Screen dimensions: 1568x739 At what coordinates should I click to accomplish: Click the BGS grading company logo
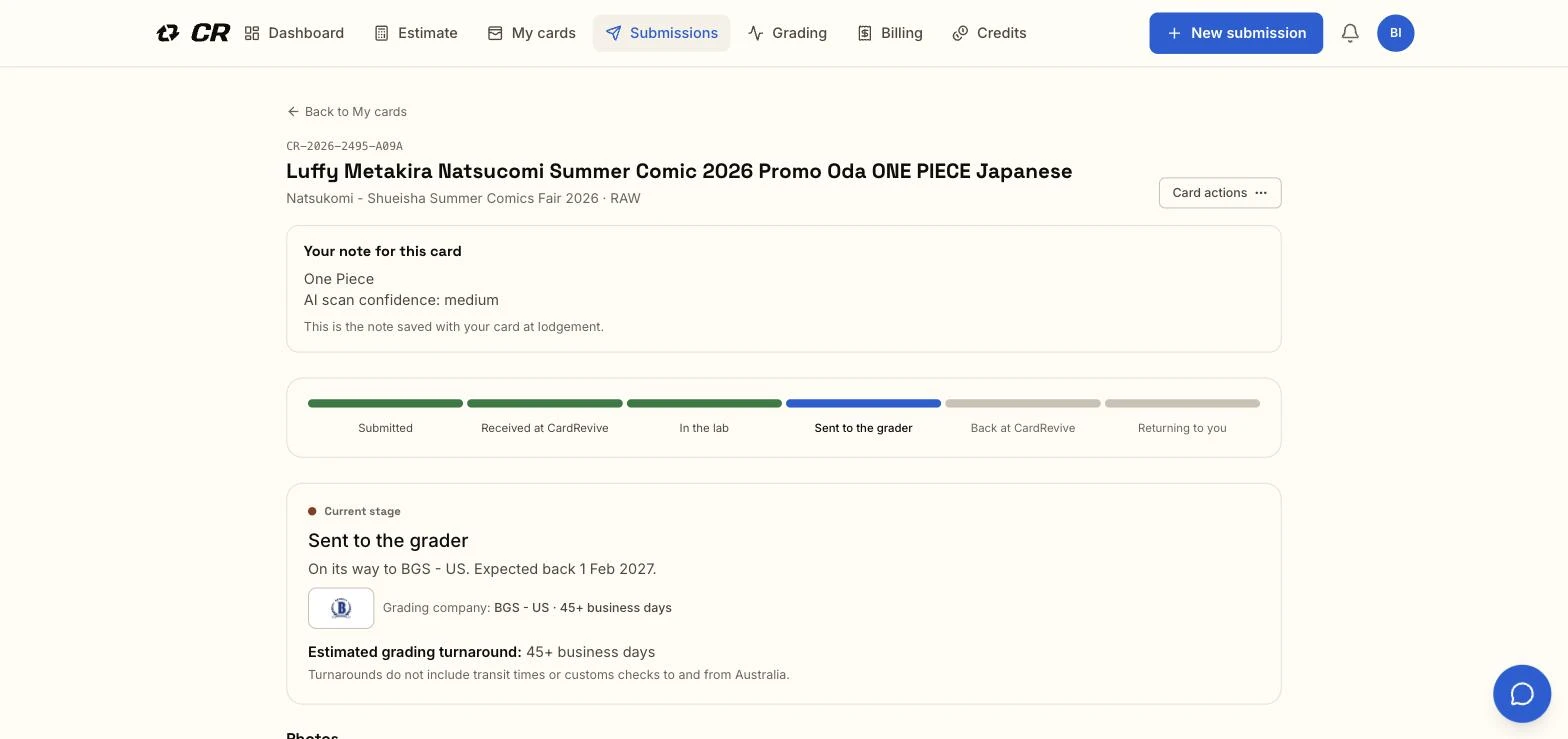tap(341, 608)
